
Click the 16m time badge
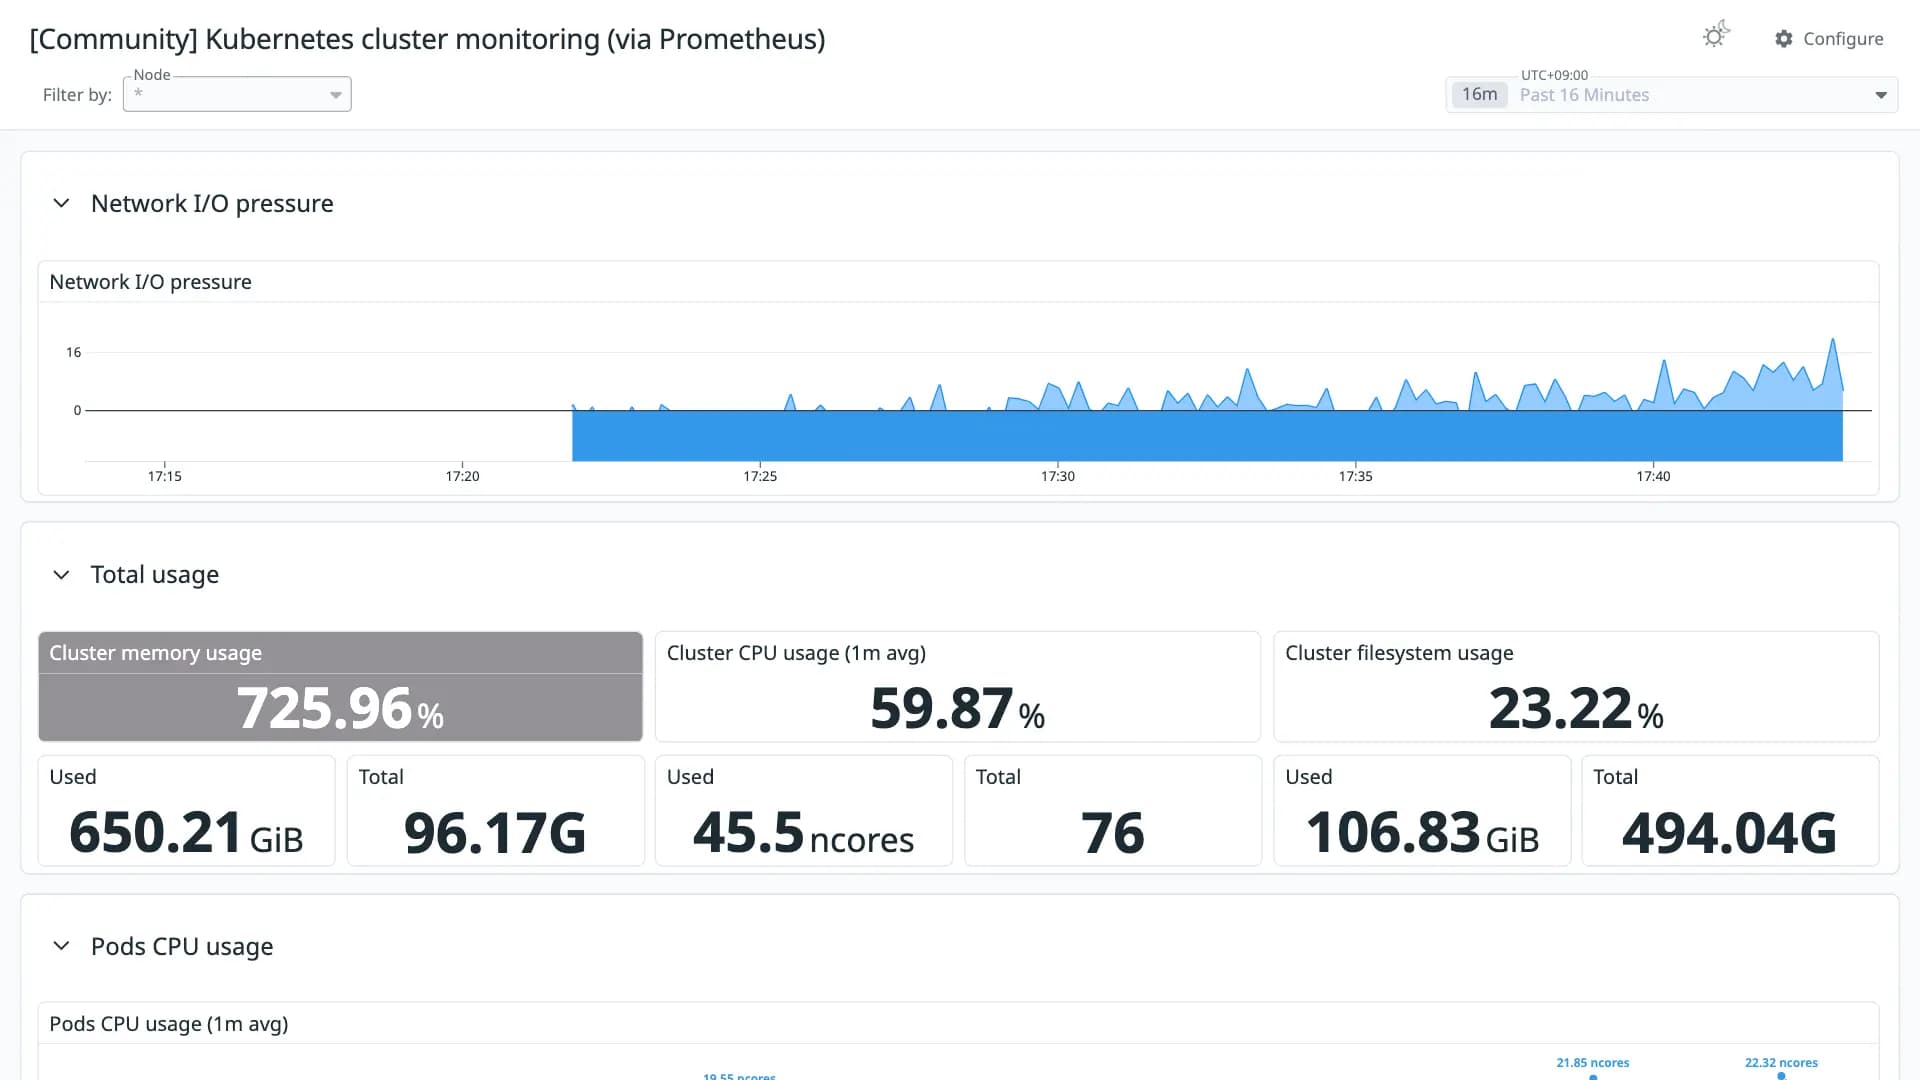pyautogui.click(x=1479, y=94)
